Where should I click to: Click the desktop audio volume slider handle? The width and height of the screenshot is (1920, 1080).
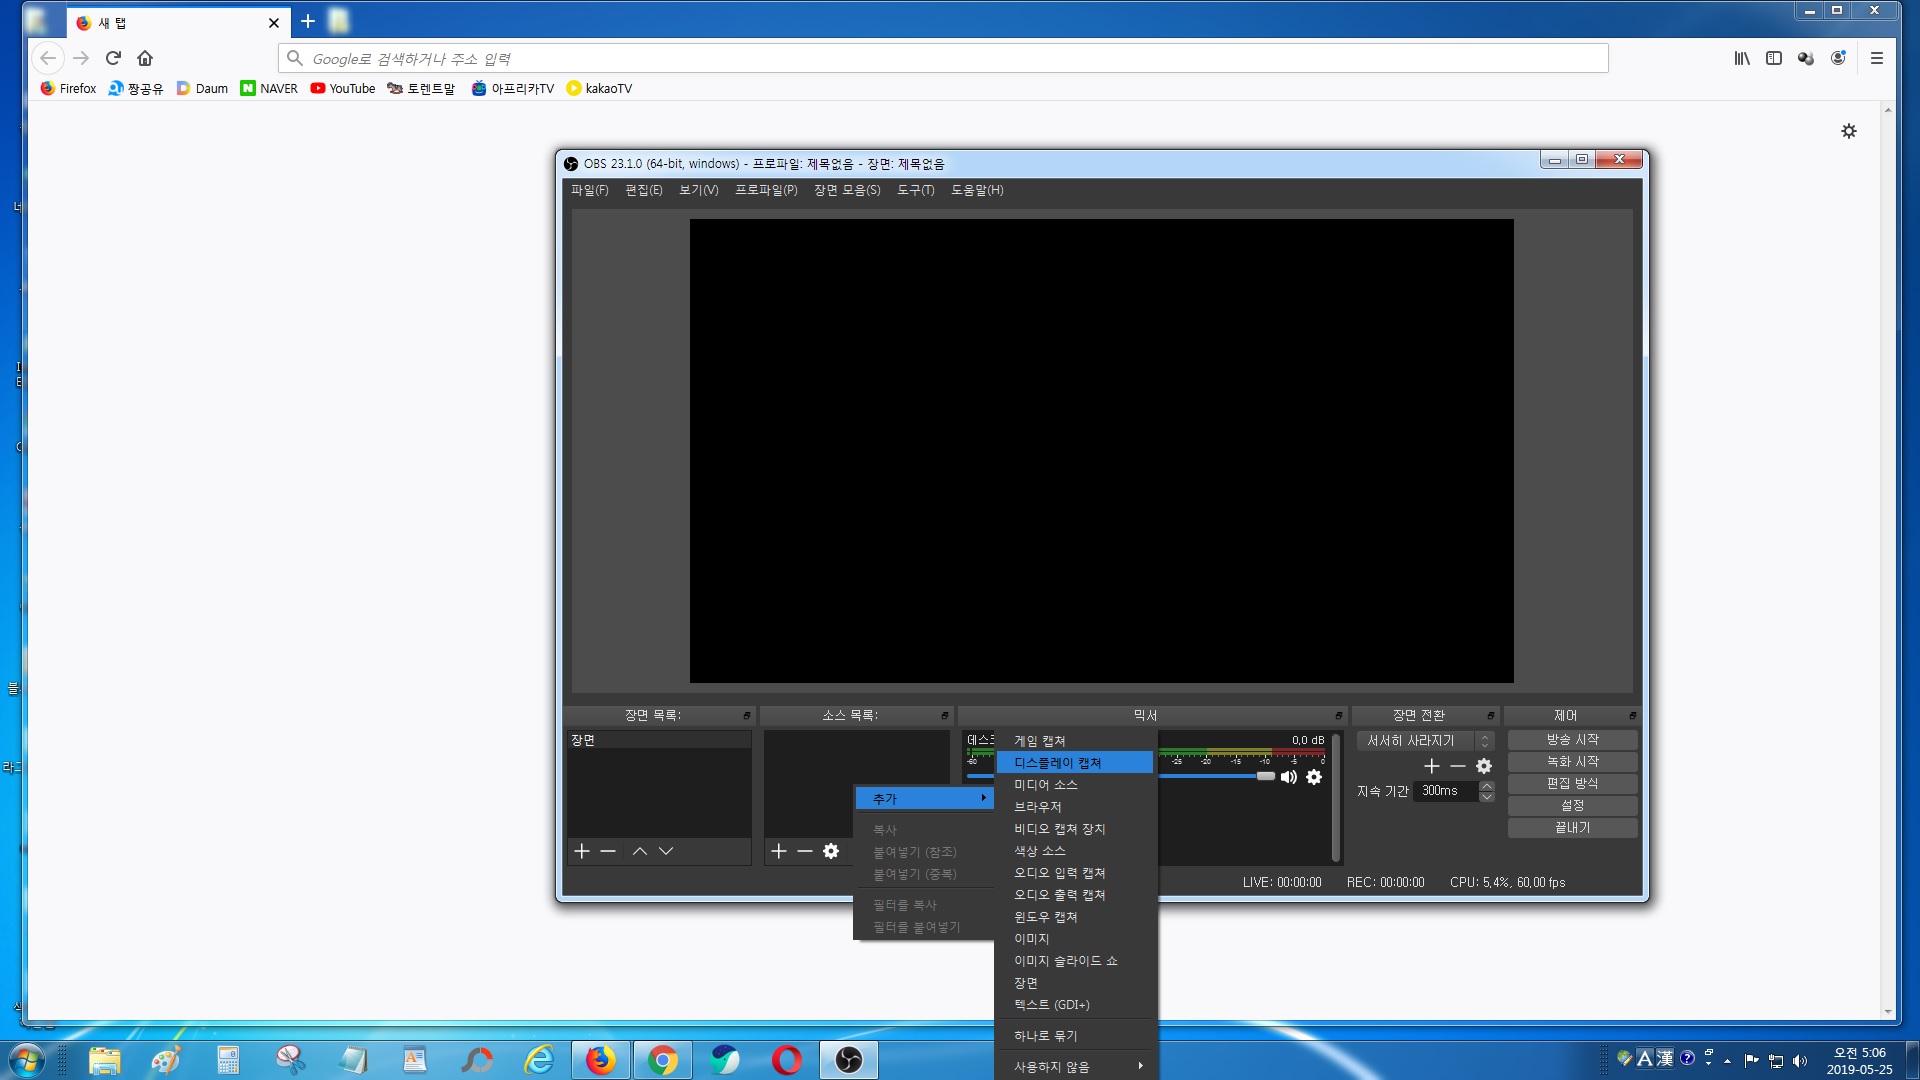(1266, 776)
